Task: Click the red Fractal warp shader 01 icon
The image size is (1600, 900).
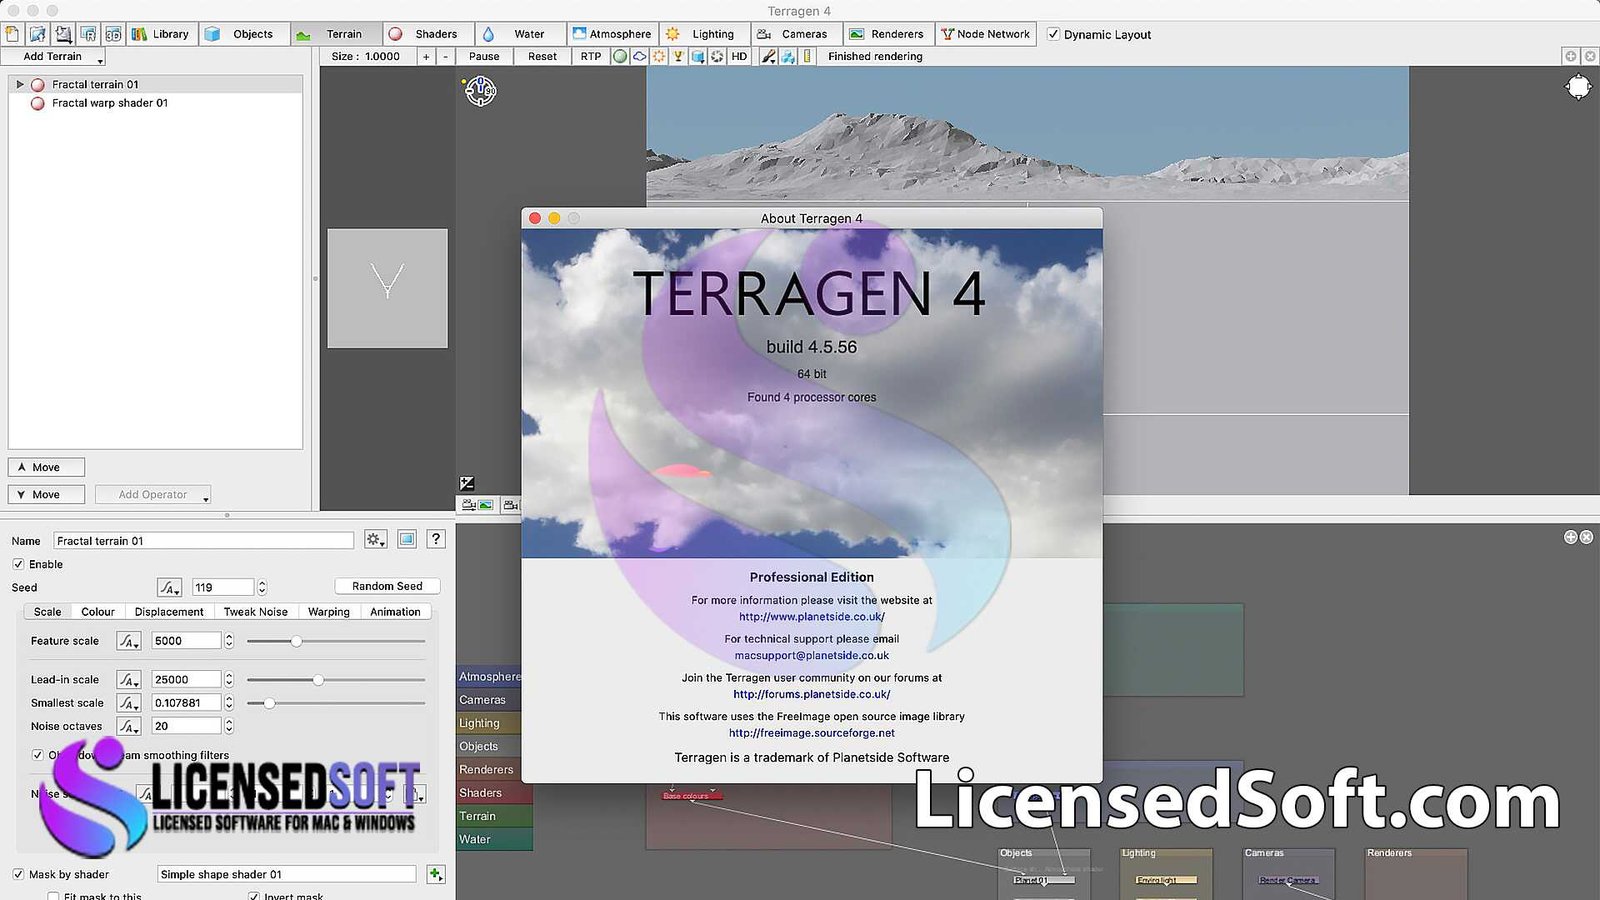Action: (38, 103)
